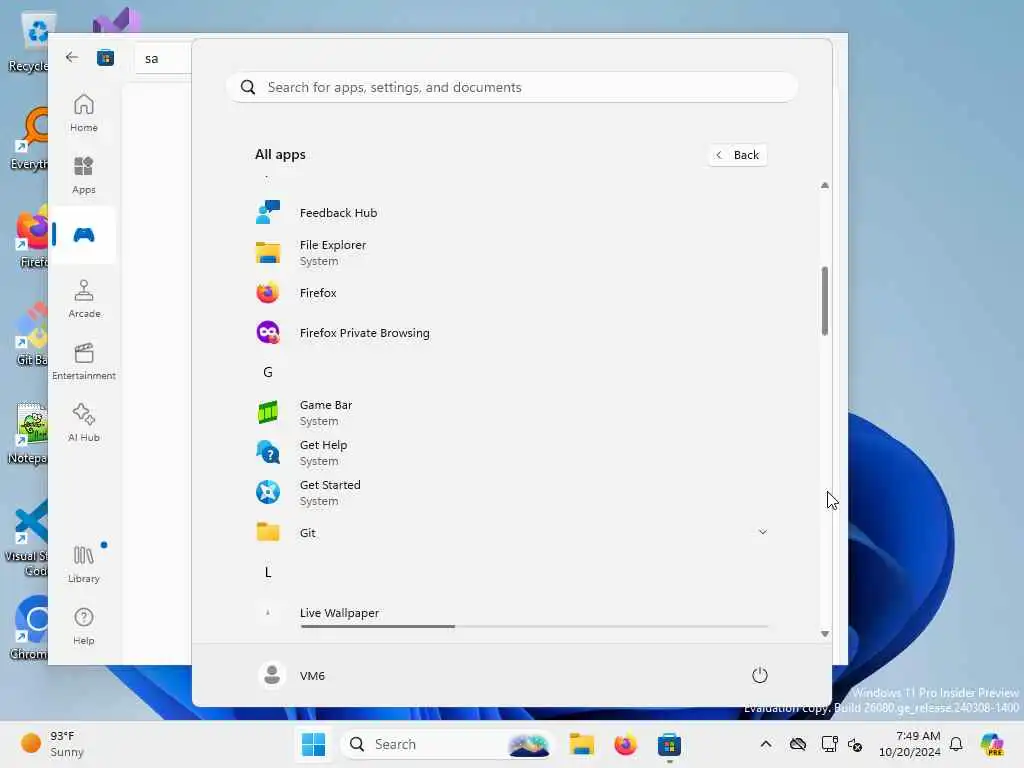Click the Microsoft Store search field

[163, 58]
